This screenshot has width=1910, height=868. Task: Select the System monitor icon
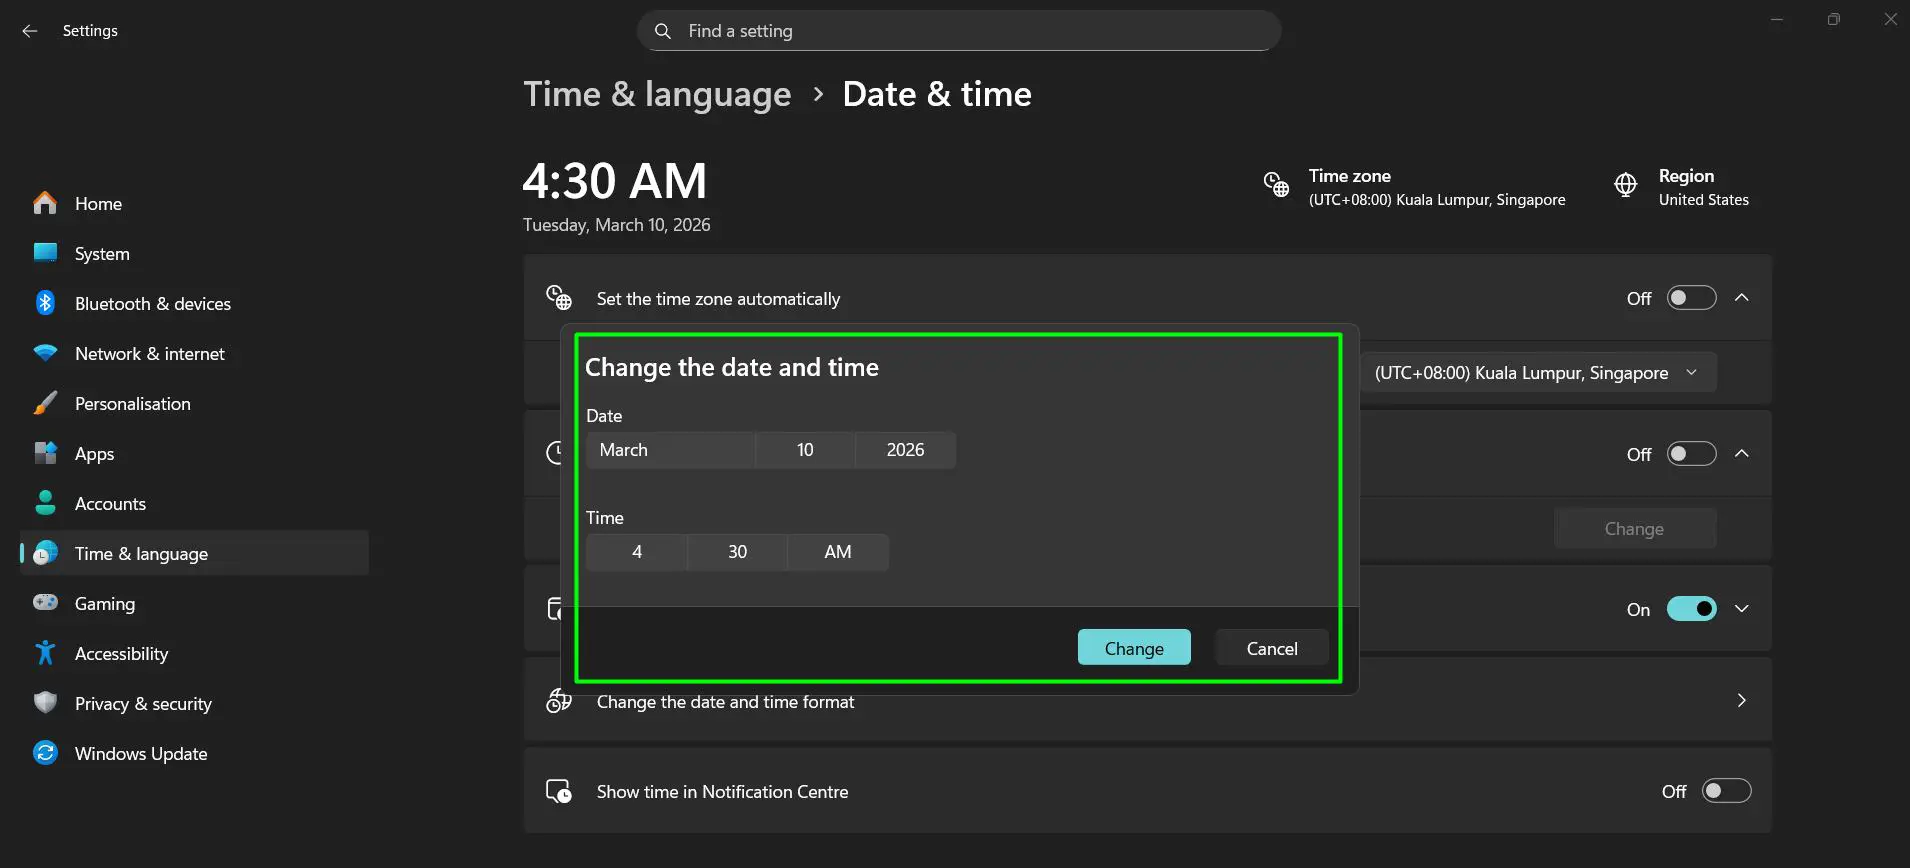pyautogui.click(x=45, y=253)
